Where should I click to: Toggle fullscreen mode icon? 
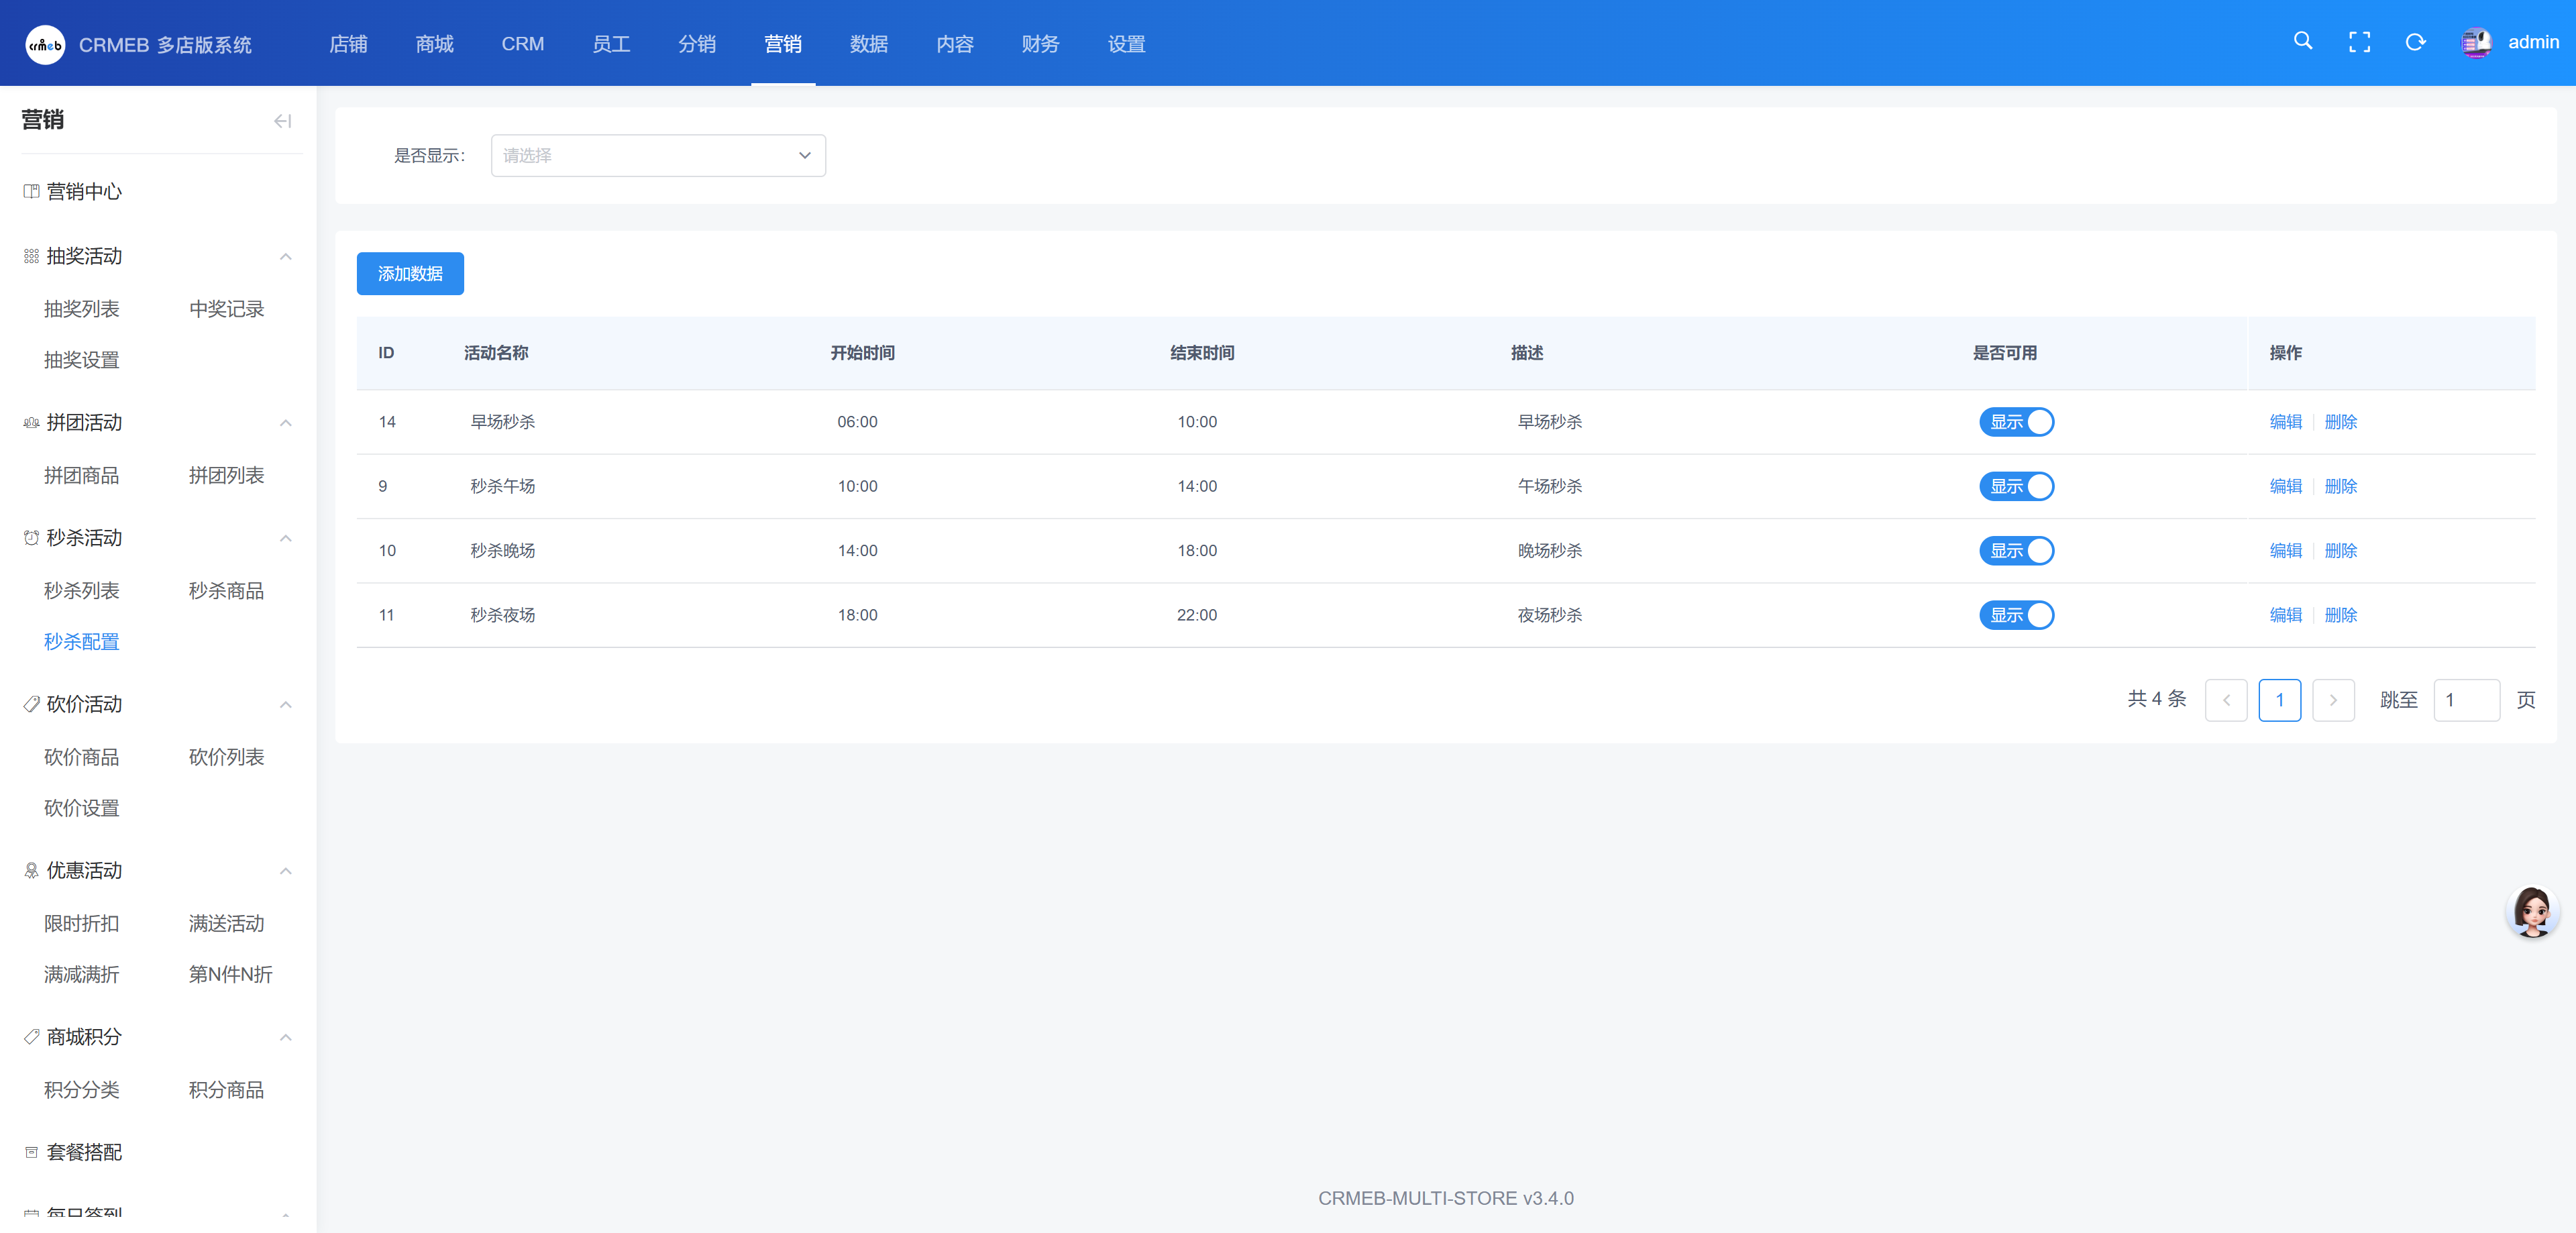(x=2359, y=42)
